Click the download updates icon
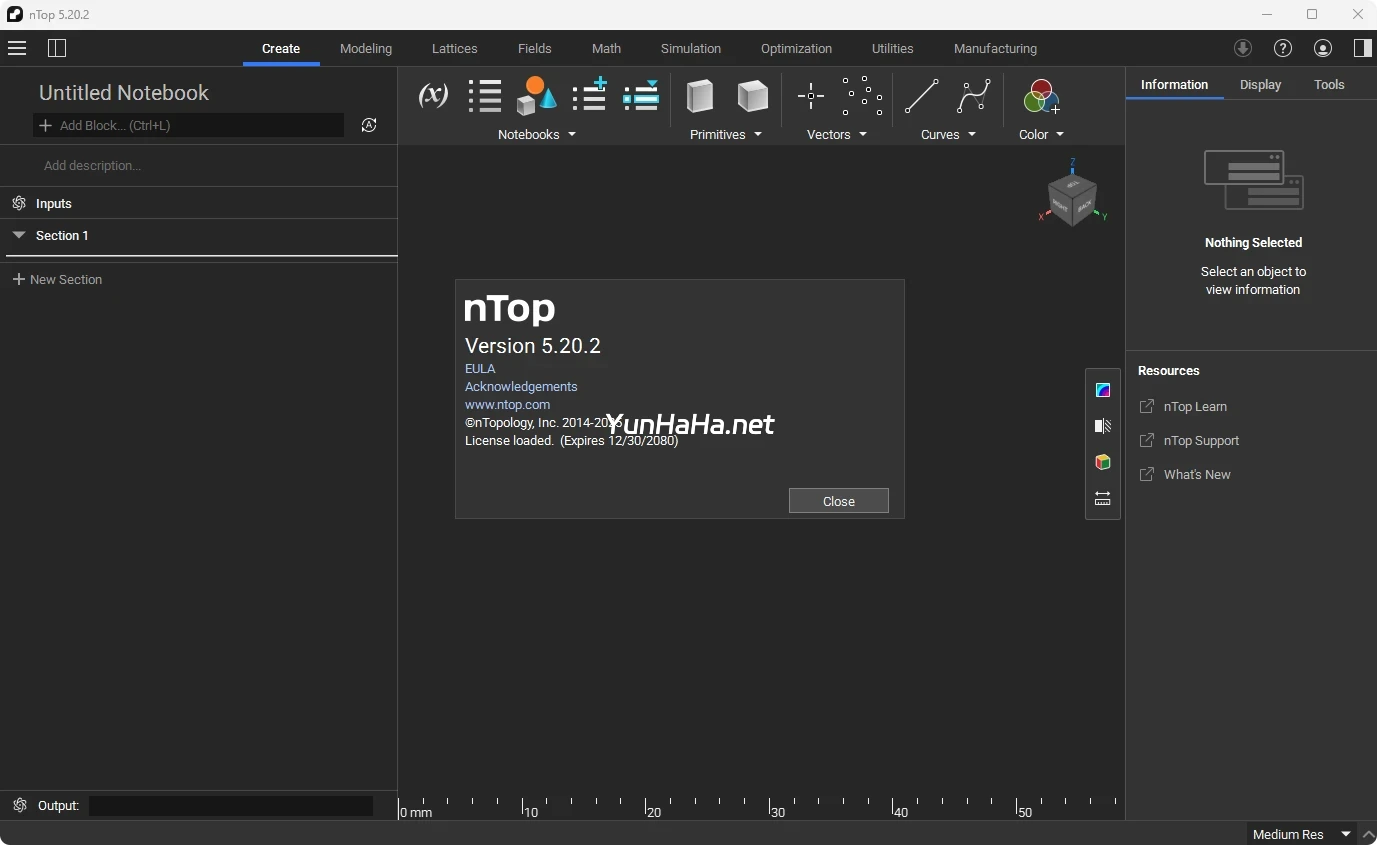The image size is (1377, 845). tap(1243, 48)
